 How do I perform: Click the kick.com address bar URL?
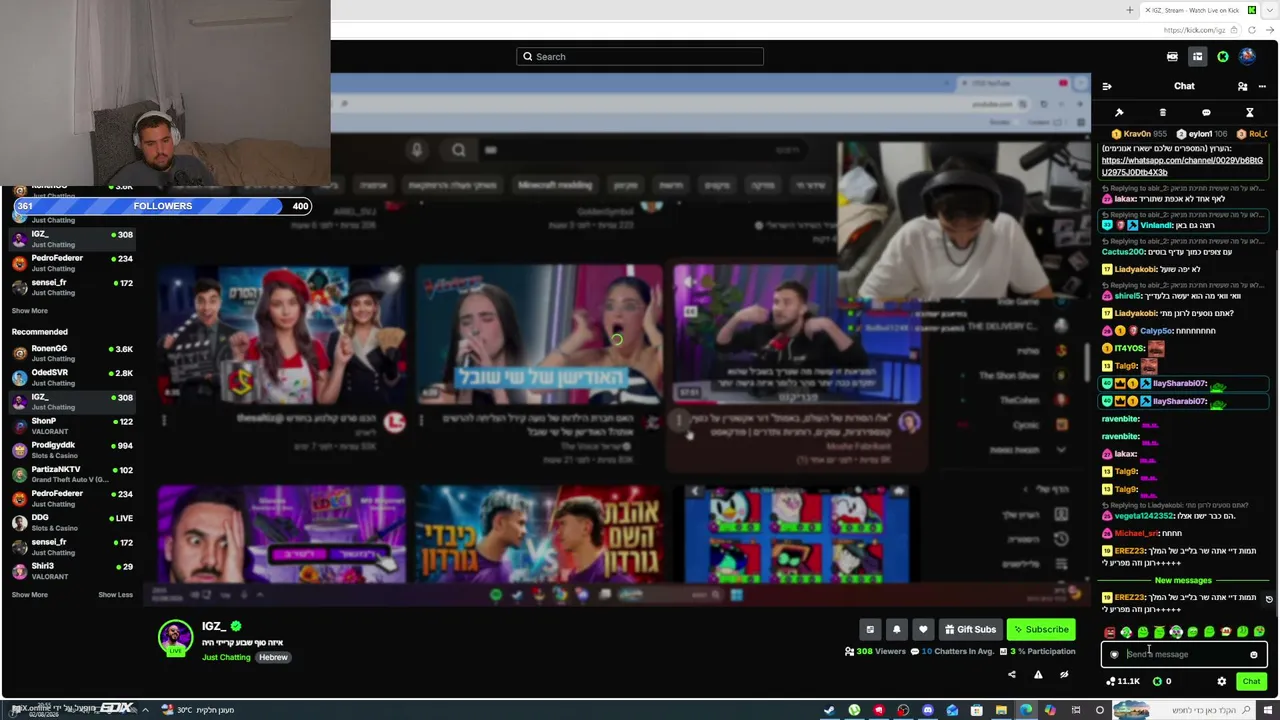[x=1194, y=30]
